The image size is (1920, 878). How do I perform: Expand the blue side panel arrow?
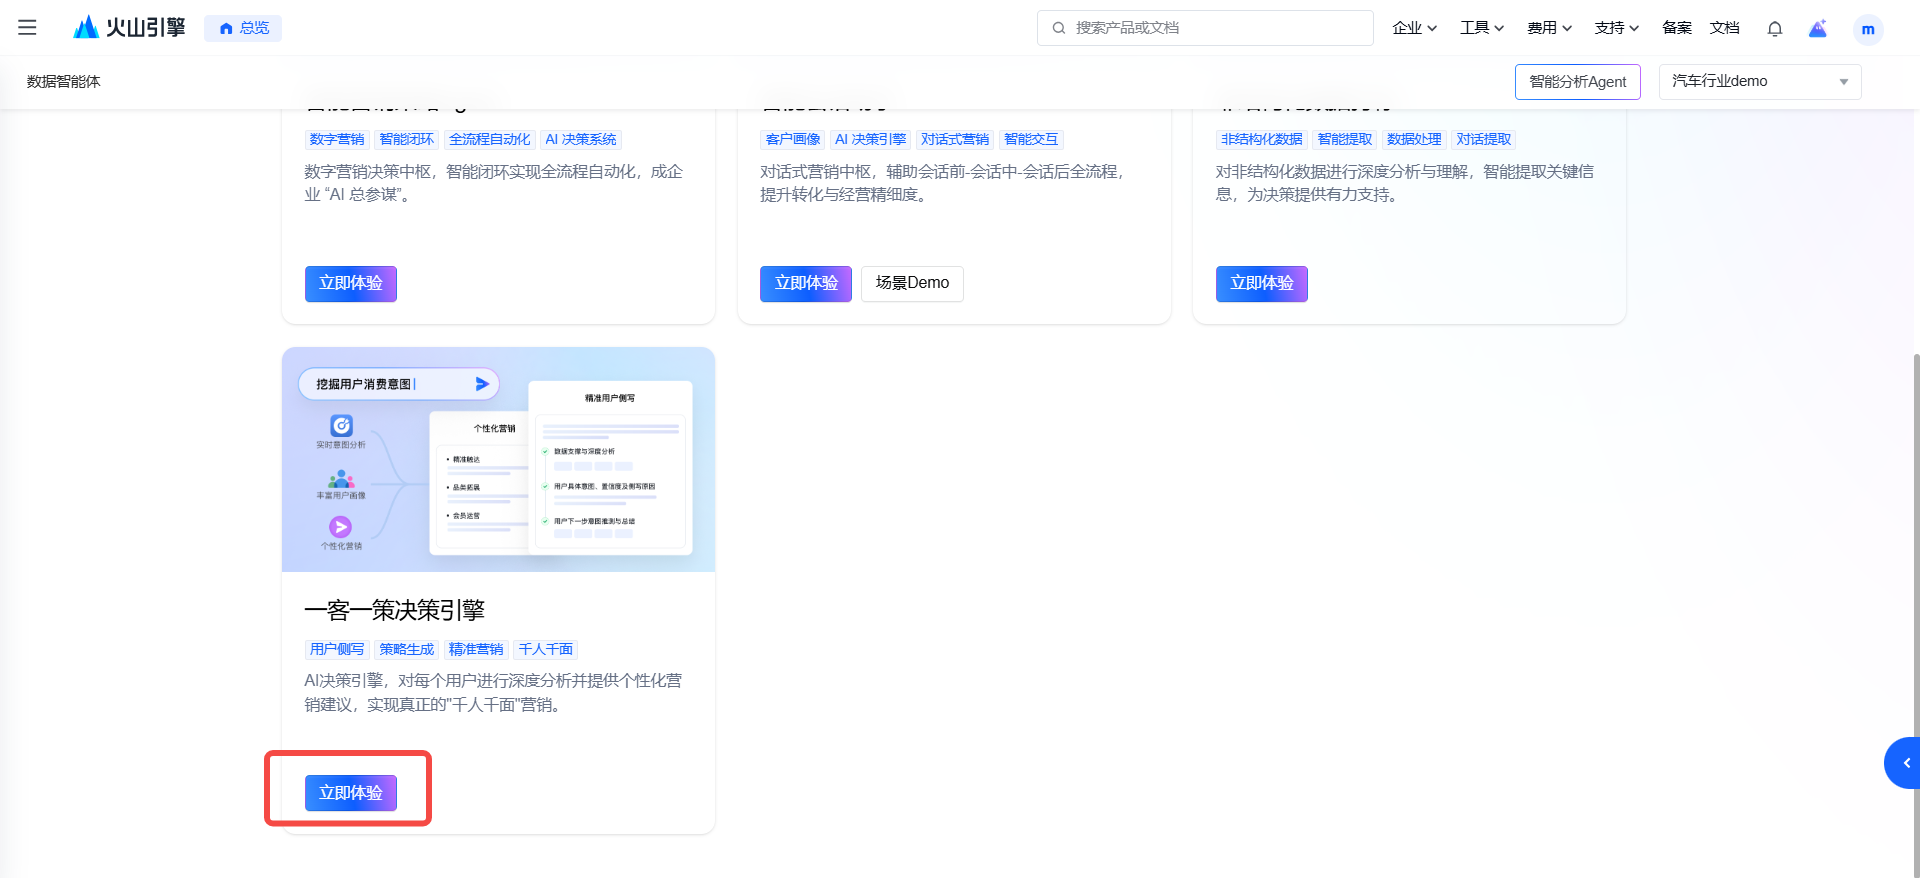(x=1905, y=763)
